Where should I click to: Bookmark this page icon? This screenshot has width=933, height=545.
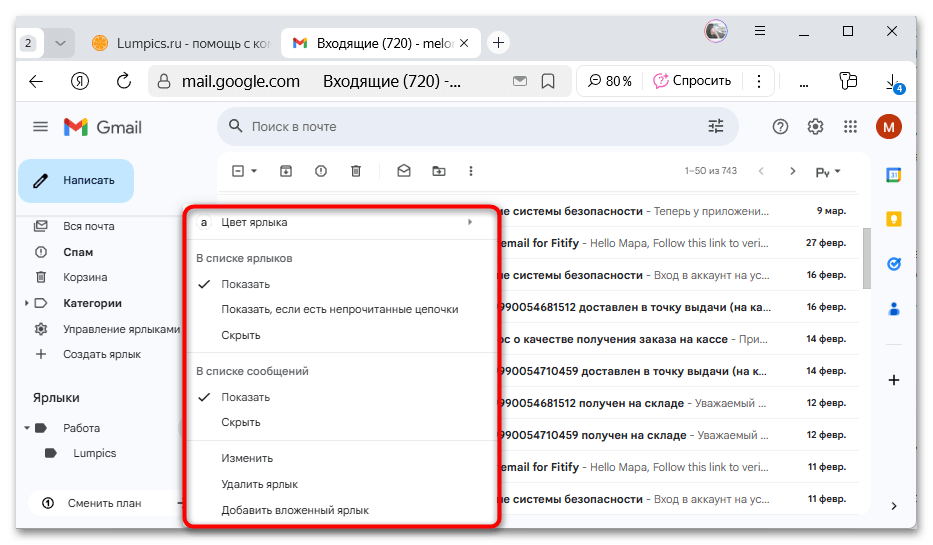[548, 81]
